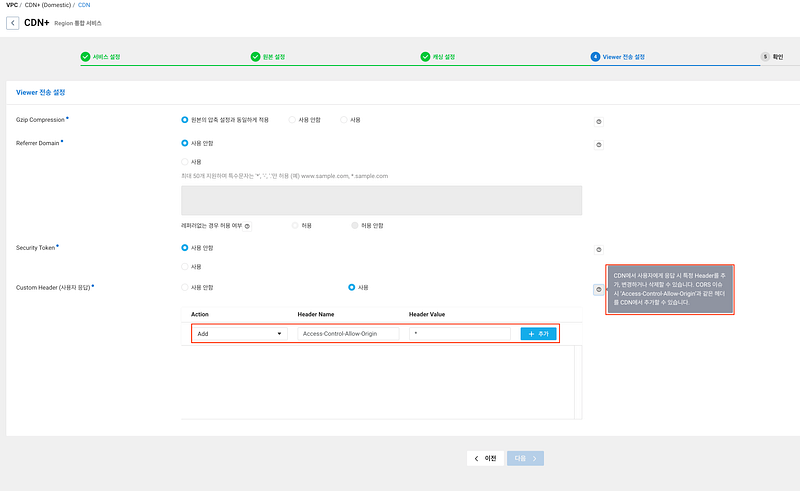Screen dimensions: 800x491
Task: Select Gzip same as origin compression setting
Action: (x=185, y=119)
